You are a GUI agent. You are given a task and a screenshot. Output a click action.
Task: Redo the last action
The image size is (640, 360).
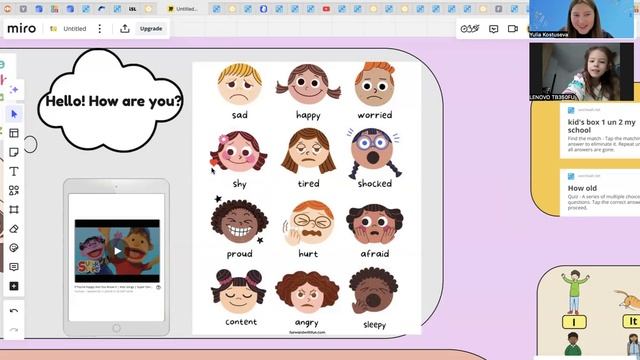[x=14, y=330]
